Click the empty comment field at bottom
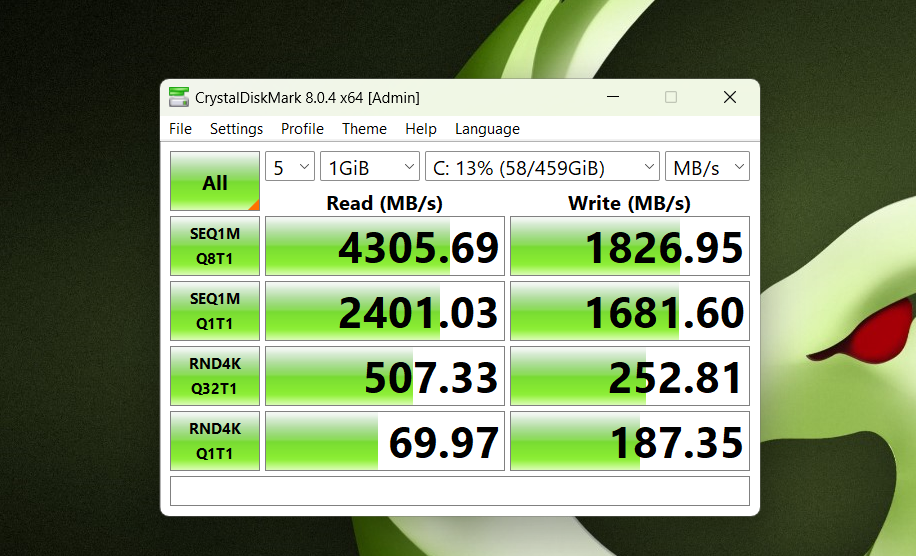This screenshot has height=556, width=916. coord(460,491)
